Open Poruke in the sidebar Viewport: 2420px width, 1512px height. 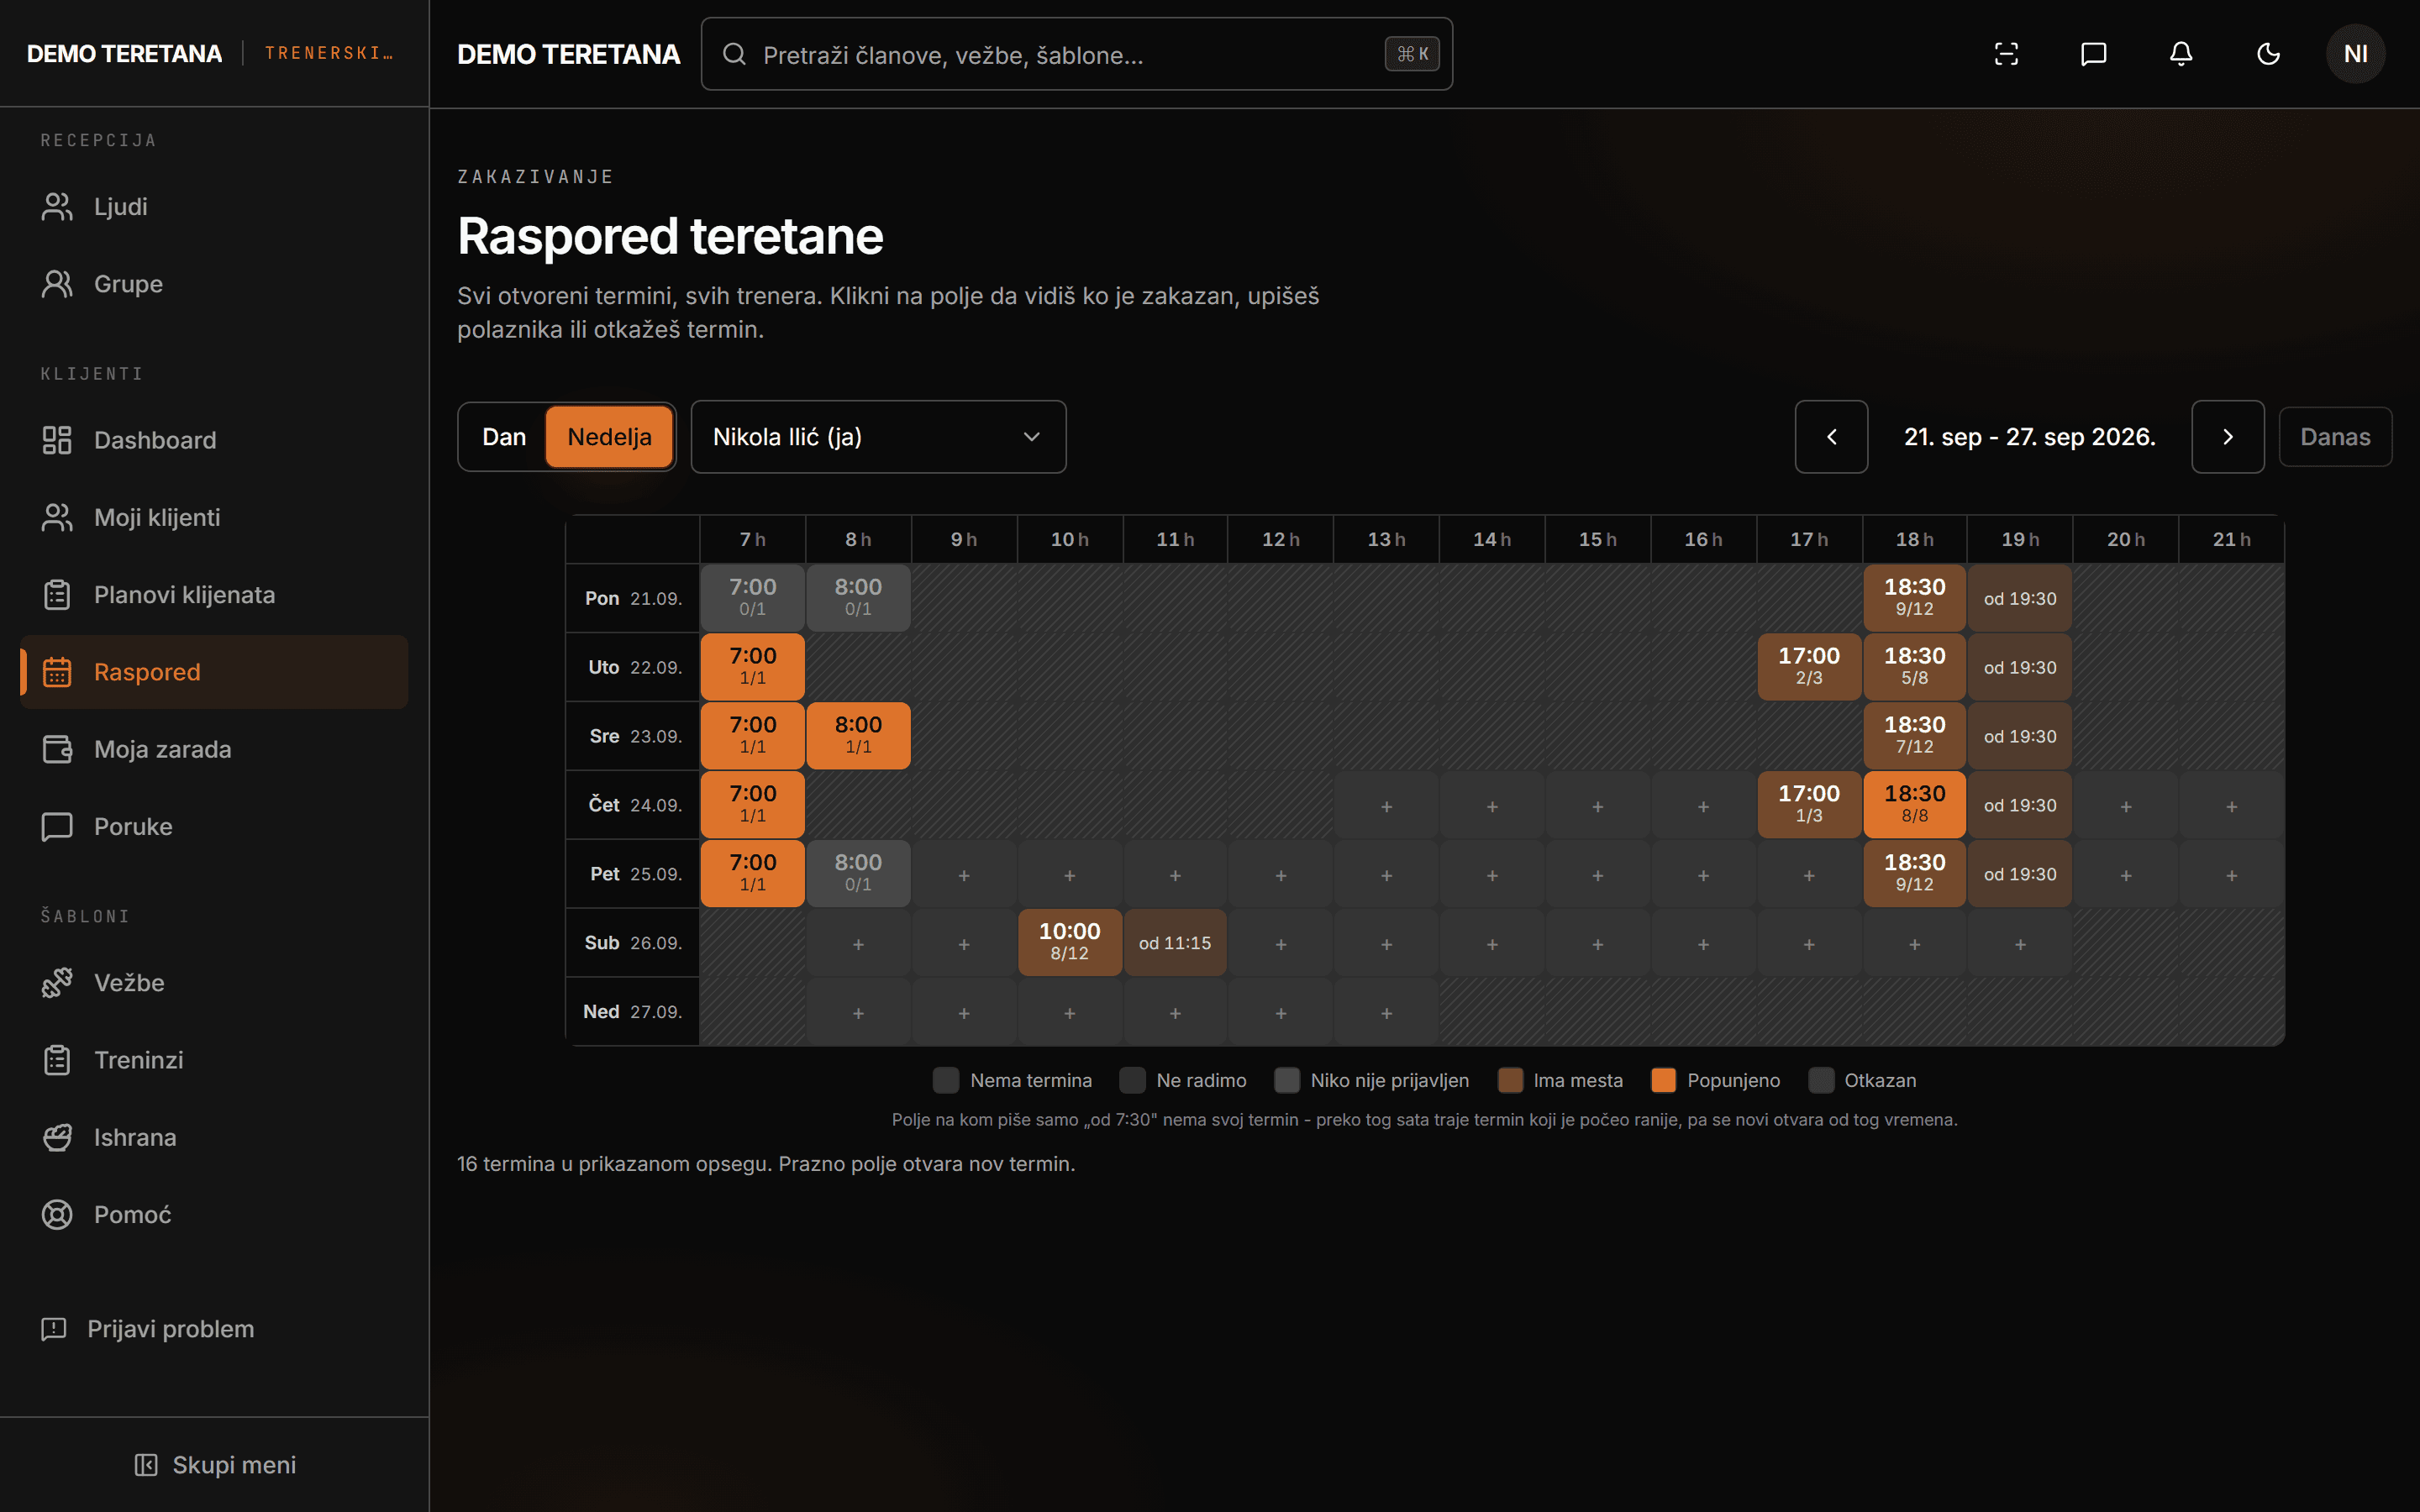[x=214, y=827]
